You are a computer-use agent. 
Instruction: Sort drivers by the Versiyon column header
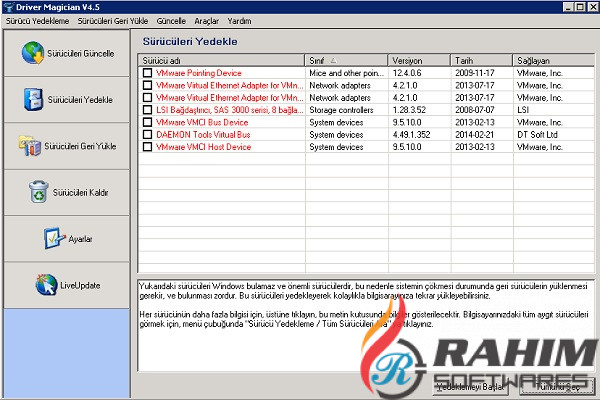coord(414,60)
